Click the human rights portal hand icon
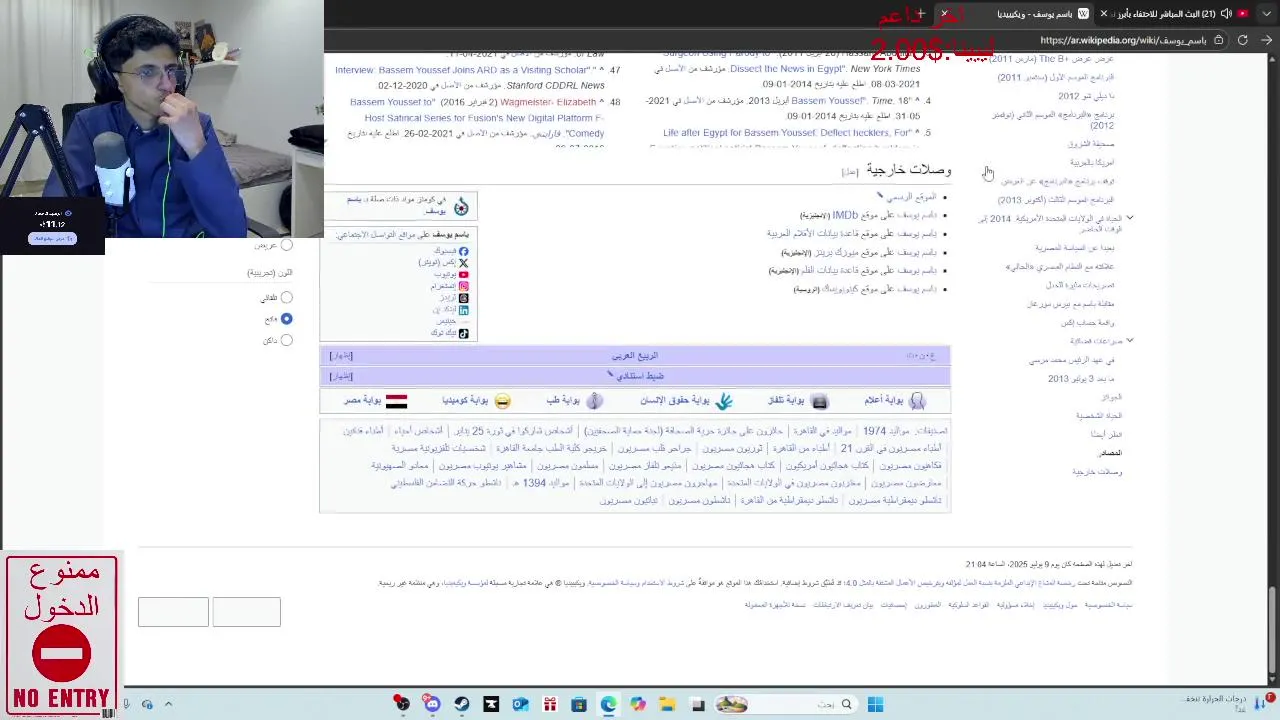 [x=723, y=401]
